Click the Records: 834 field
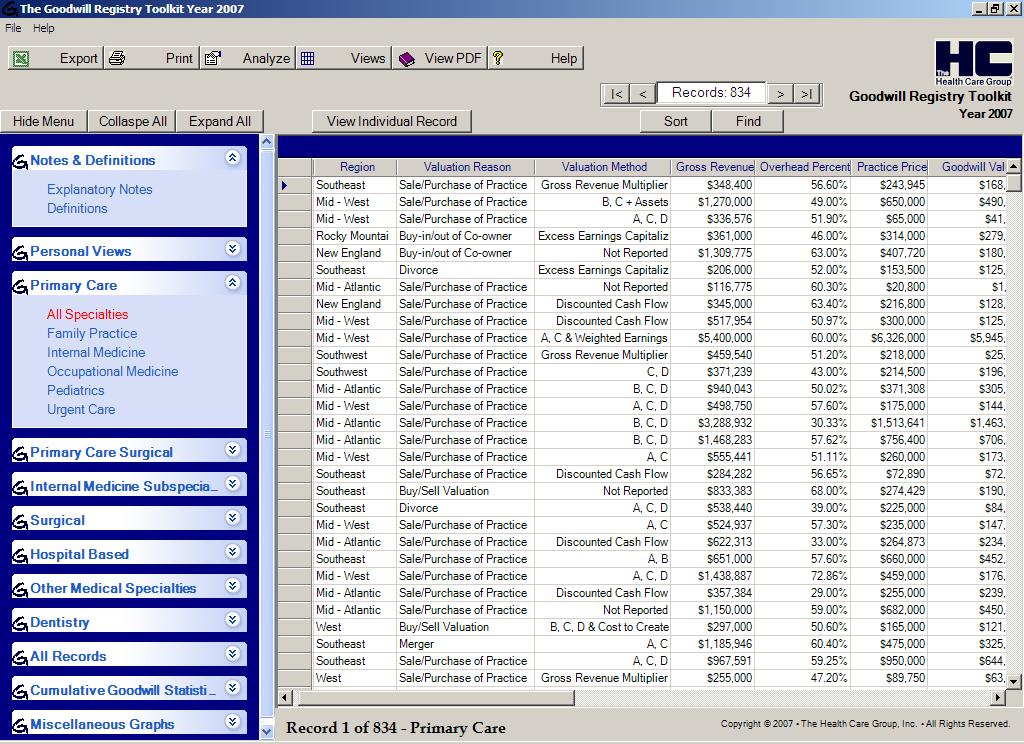 [x=711, y=93]
